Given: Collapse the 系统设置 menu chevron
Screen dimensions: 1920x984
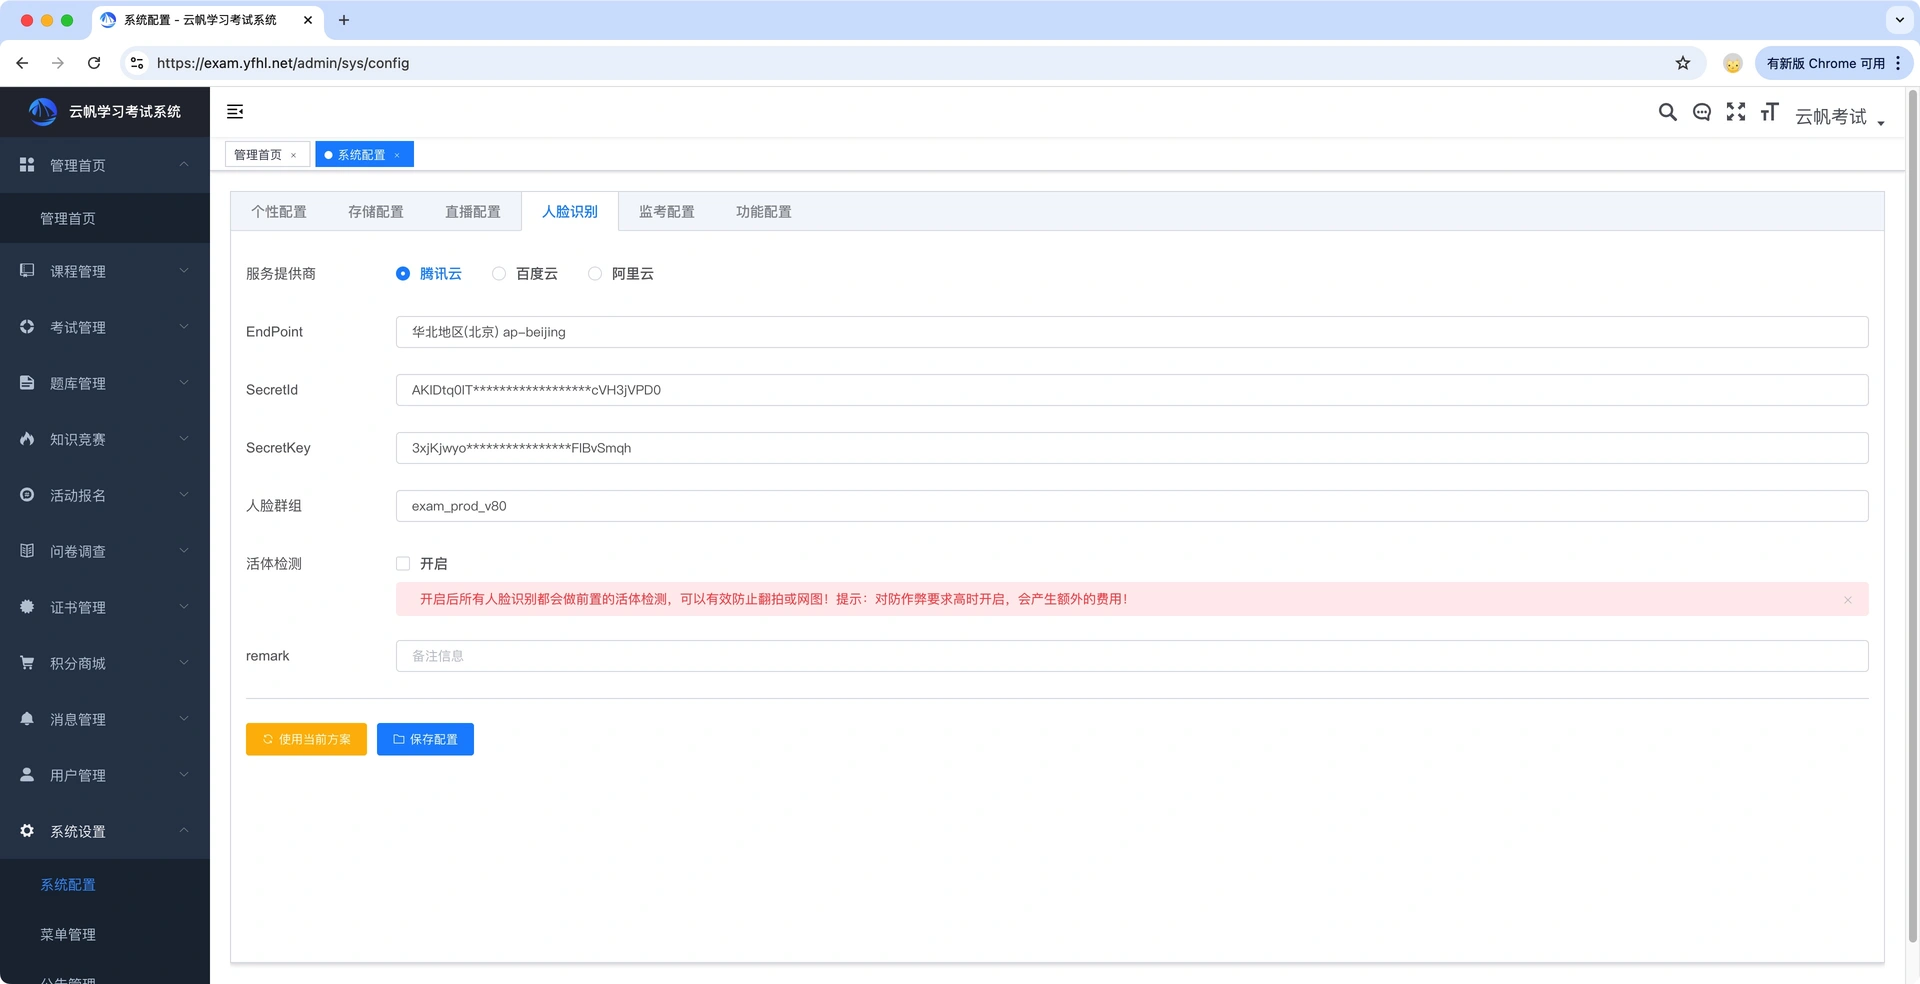Looking at the screenshot, I should click(184, 831).
